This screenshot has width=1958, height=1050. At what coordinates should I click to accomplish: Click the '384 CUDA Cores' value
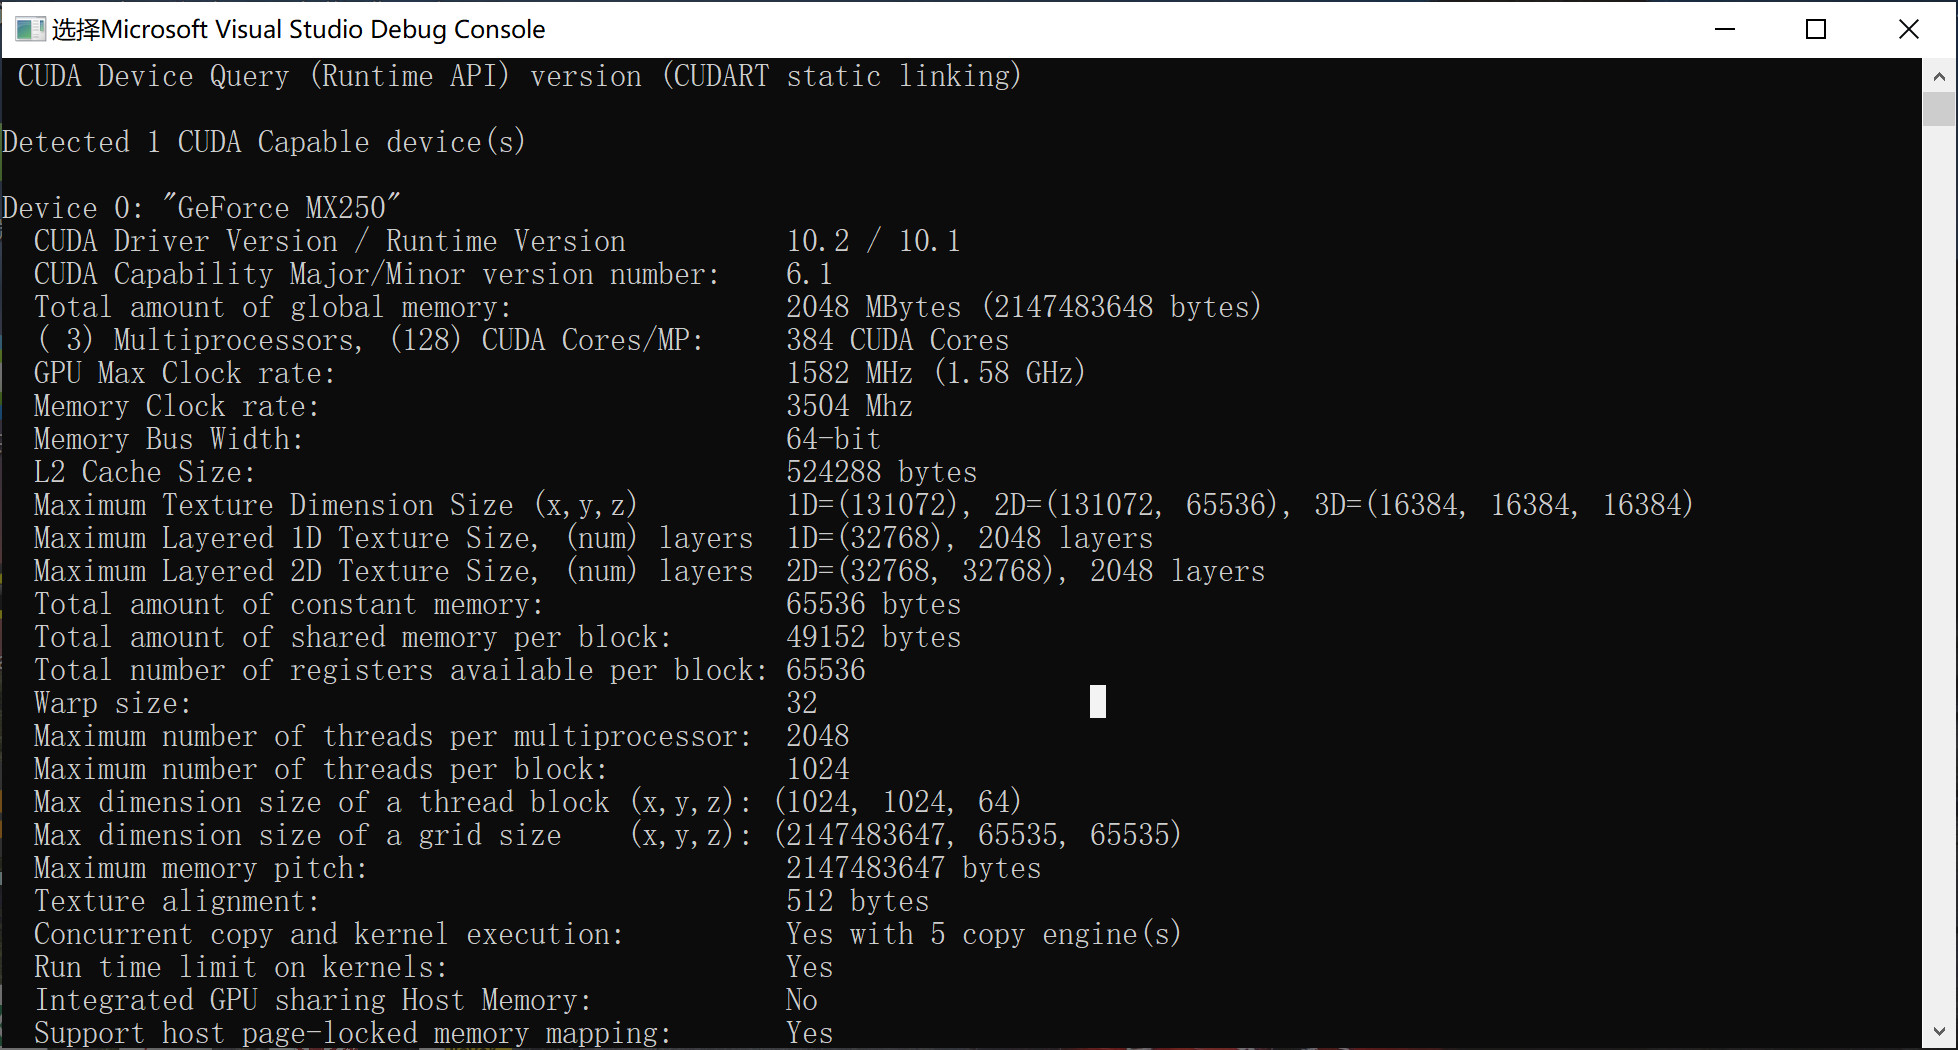tap(897, 340)
